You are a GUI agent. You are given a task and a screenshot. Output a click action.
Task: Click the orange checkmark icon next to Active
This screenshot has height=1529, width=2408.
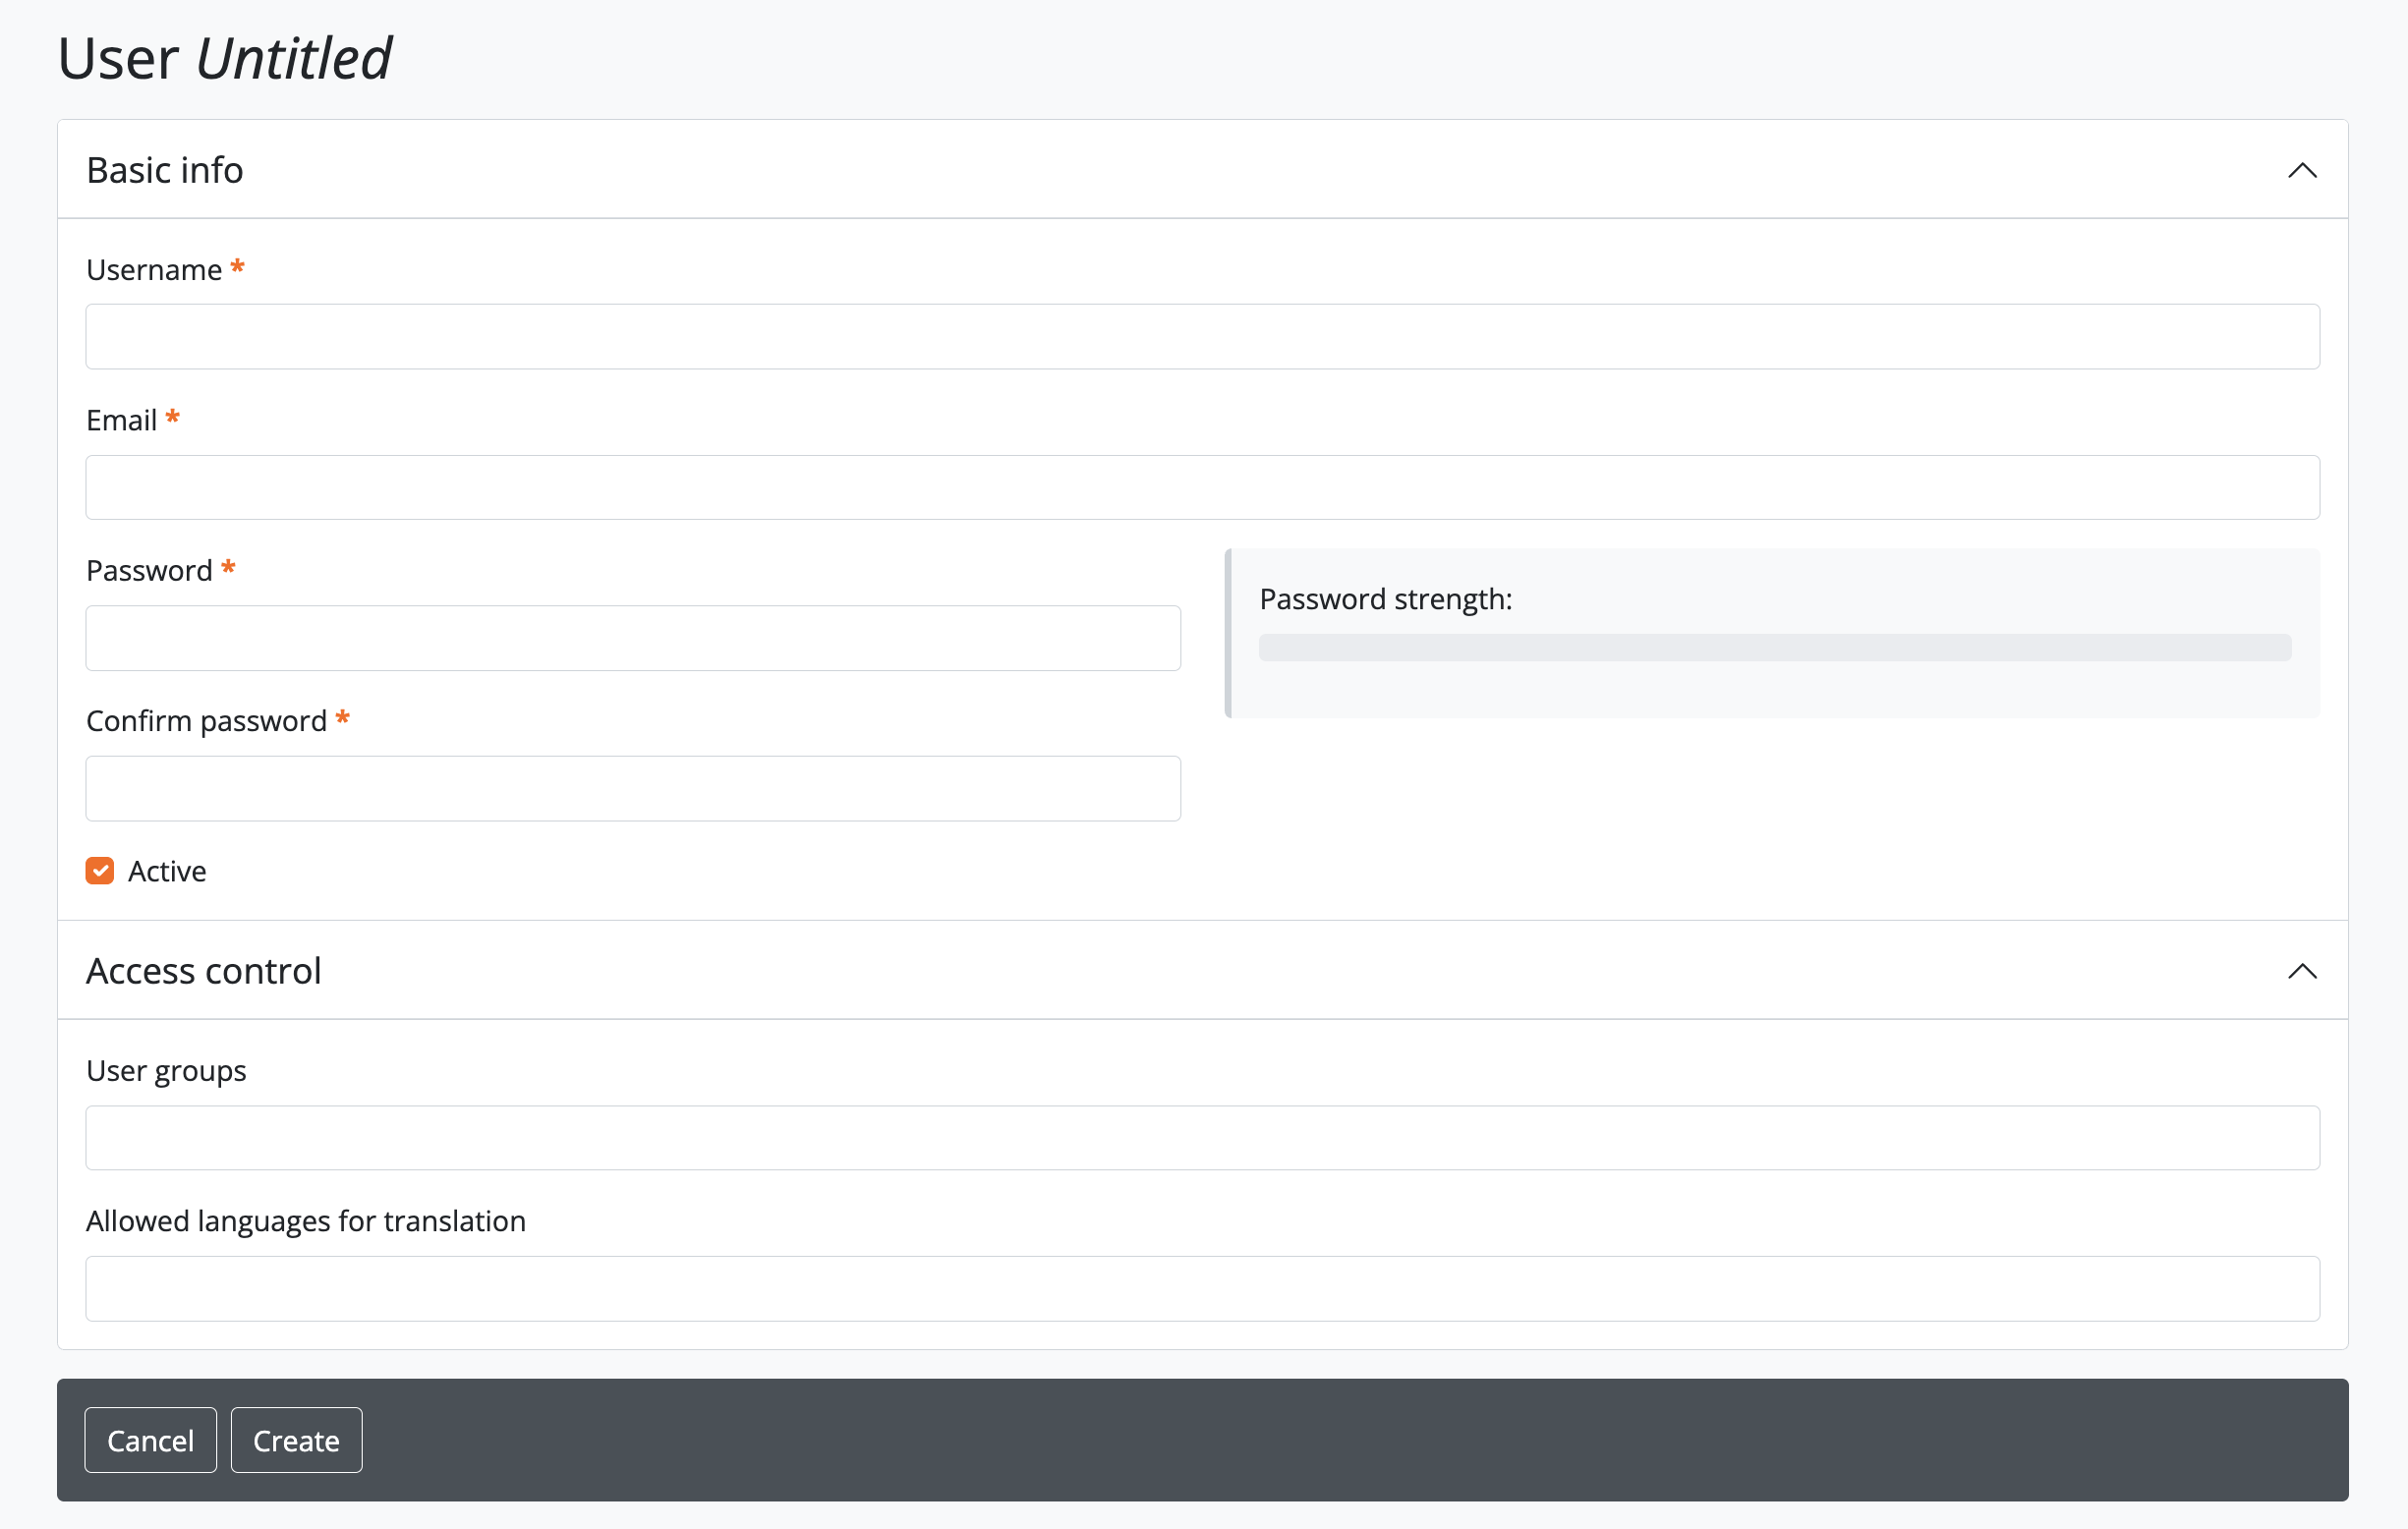pyautogui.click(x=100, y=870)
